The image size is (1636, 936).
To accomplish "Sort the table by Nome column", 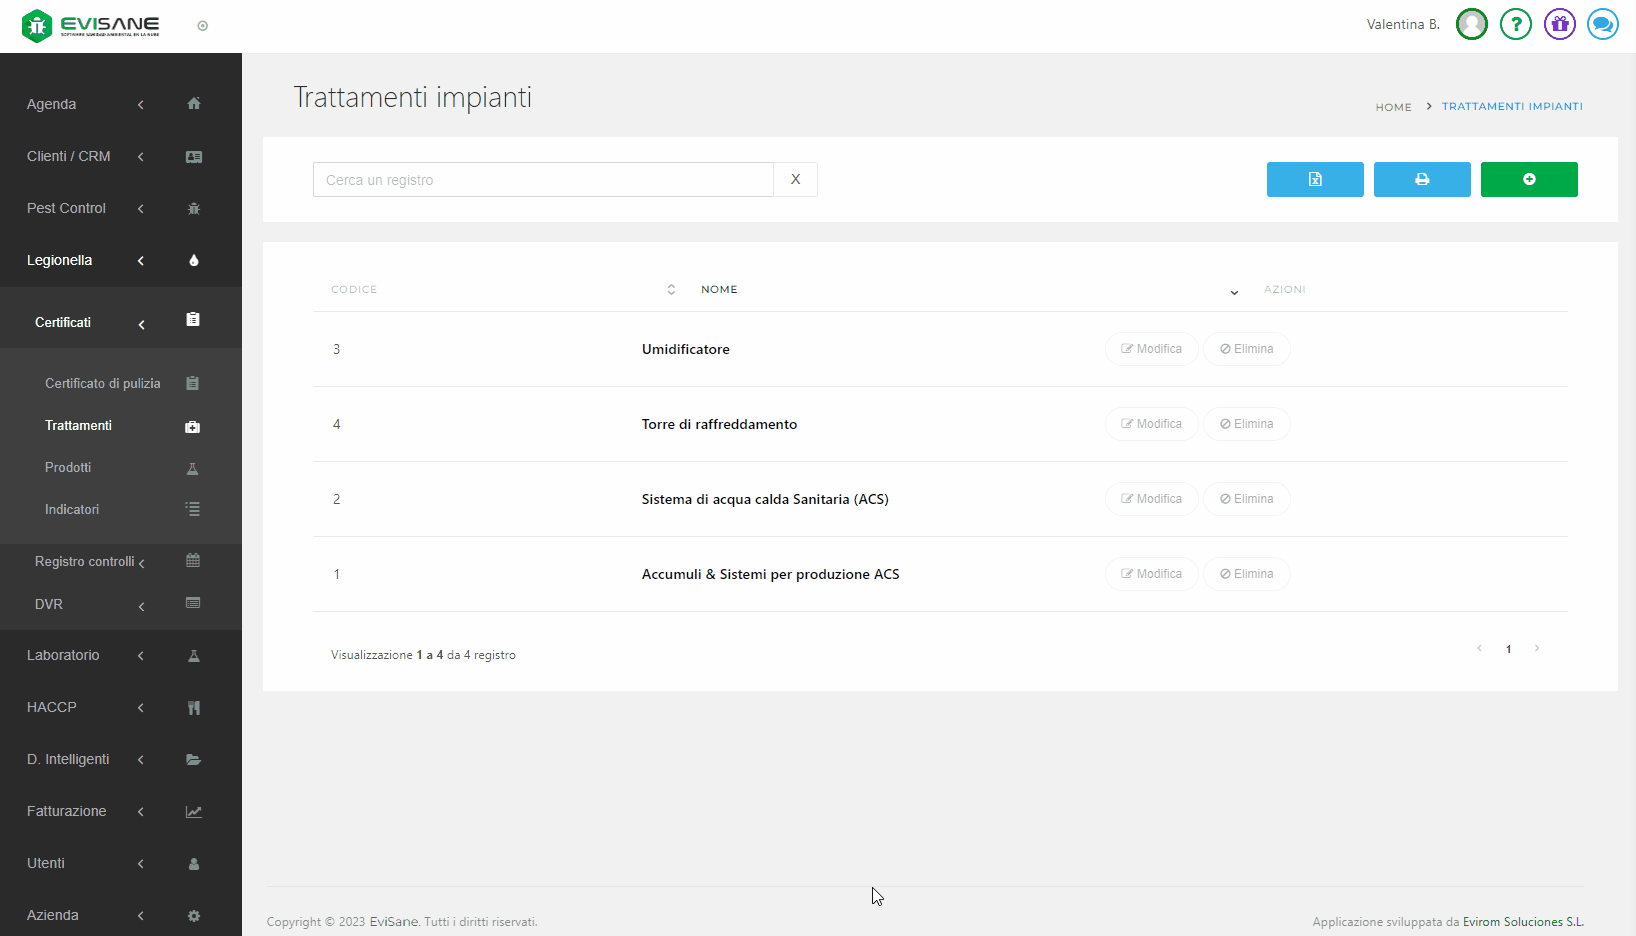I will [1234, 291].
